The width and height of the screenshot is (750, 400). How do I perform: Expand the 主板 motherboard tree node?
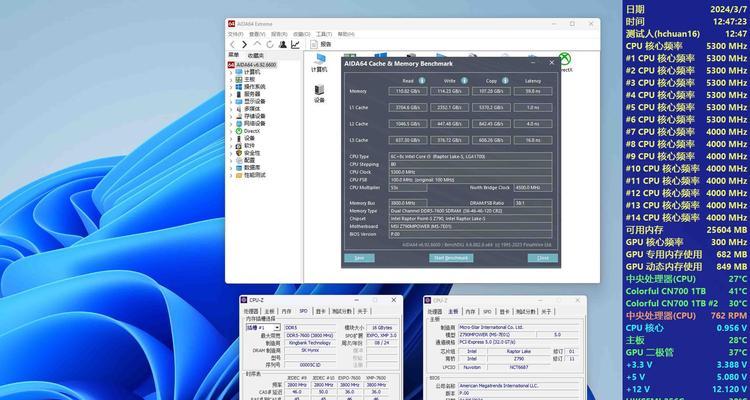[x=231, y=79]
